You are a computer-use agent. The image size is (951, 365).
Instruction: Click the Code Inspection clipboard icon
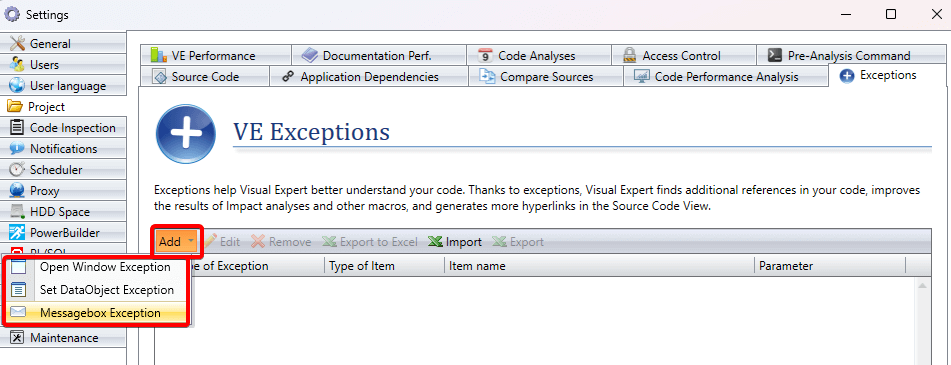click(18, 128)
